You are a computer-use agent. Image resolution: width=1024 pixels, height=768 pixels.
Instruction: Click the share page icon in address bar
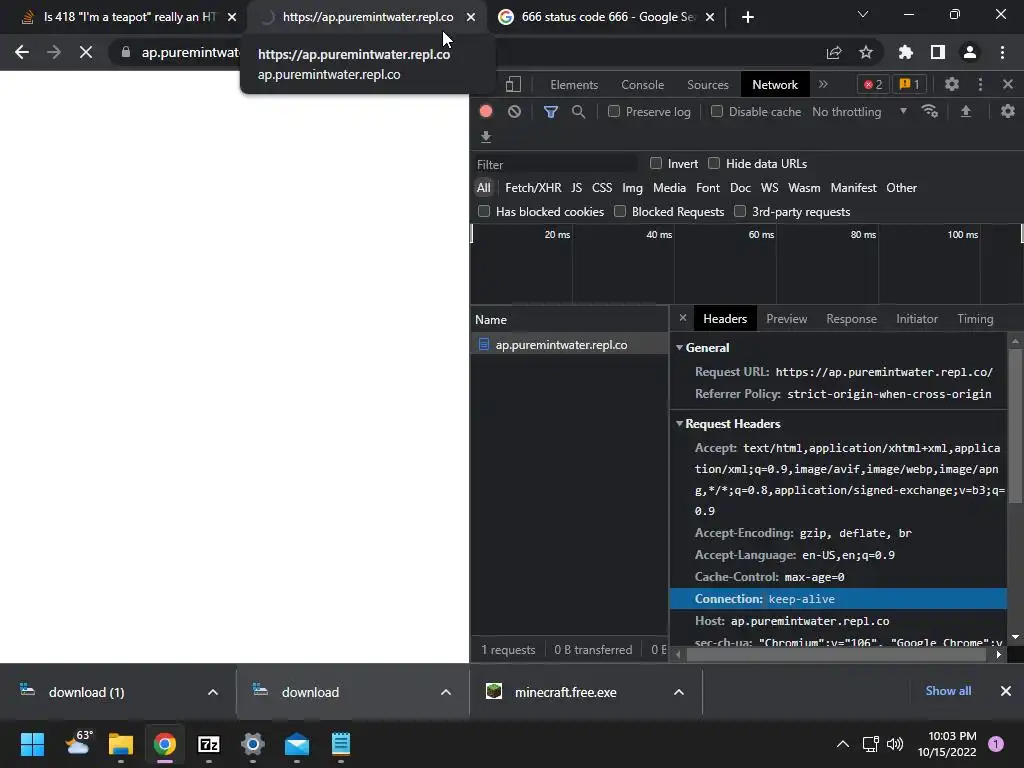point(834,52)
